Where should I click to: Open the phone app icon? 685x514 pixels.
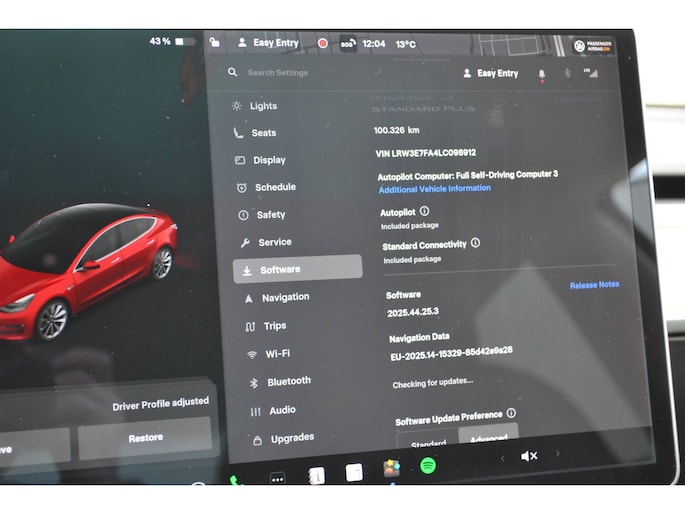pyautogui.click(x=236, y=480)
